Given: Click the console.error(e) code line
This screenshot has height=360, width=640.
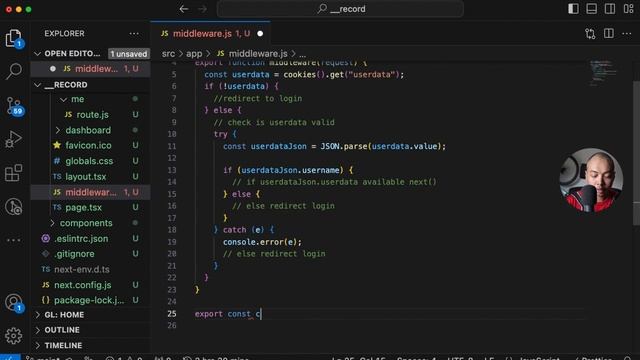Looking at the screenshot, I should [x=262, y=242].
